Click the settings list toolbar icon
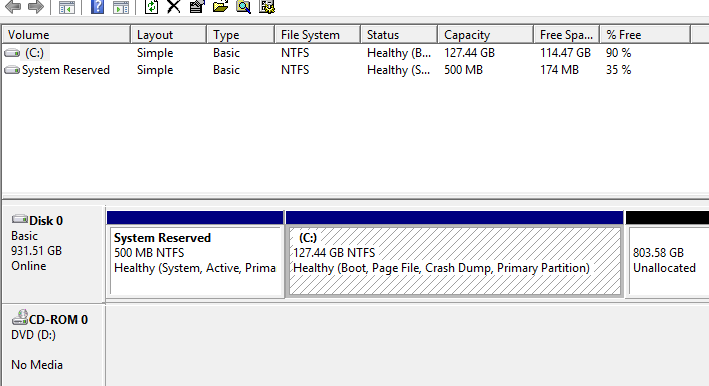The width and height of the screenshot is (709, 386). click(267, 7)
